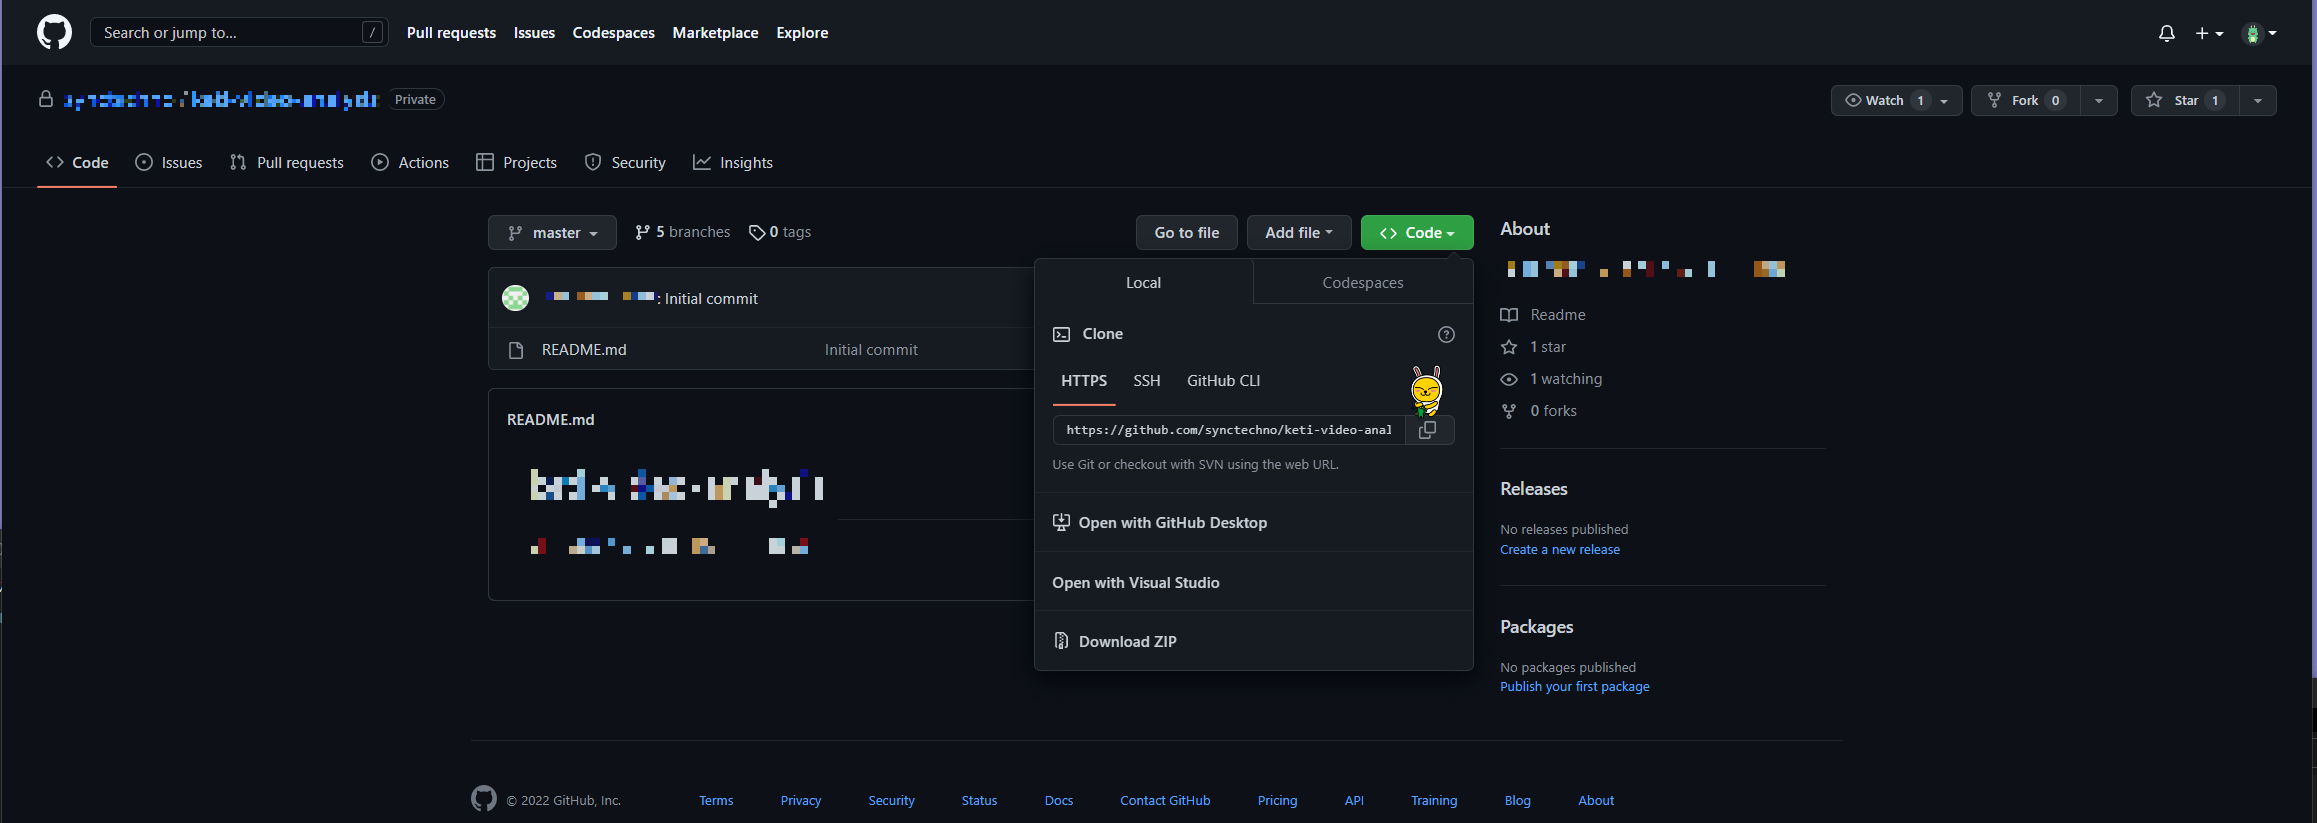This screenshot has width=2317, height=823.
Task: Open the README.md file row
Action: click(584, 349)
